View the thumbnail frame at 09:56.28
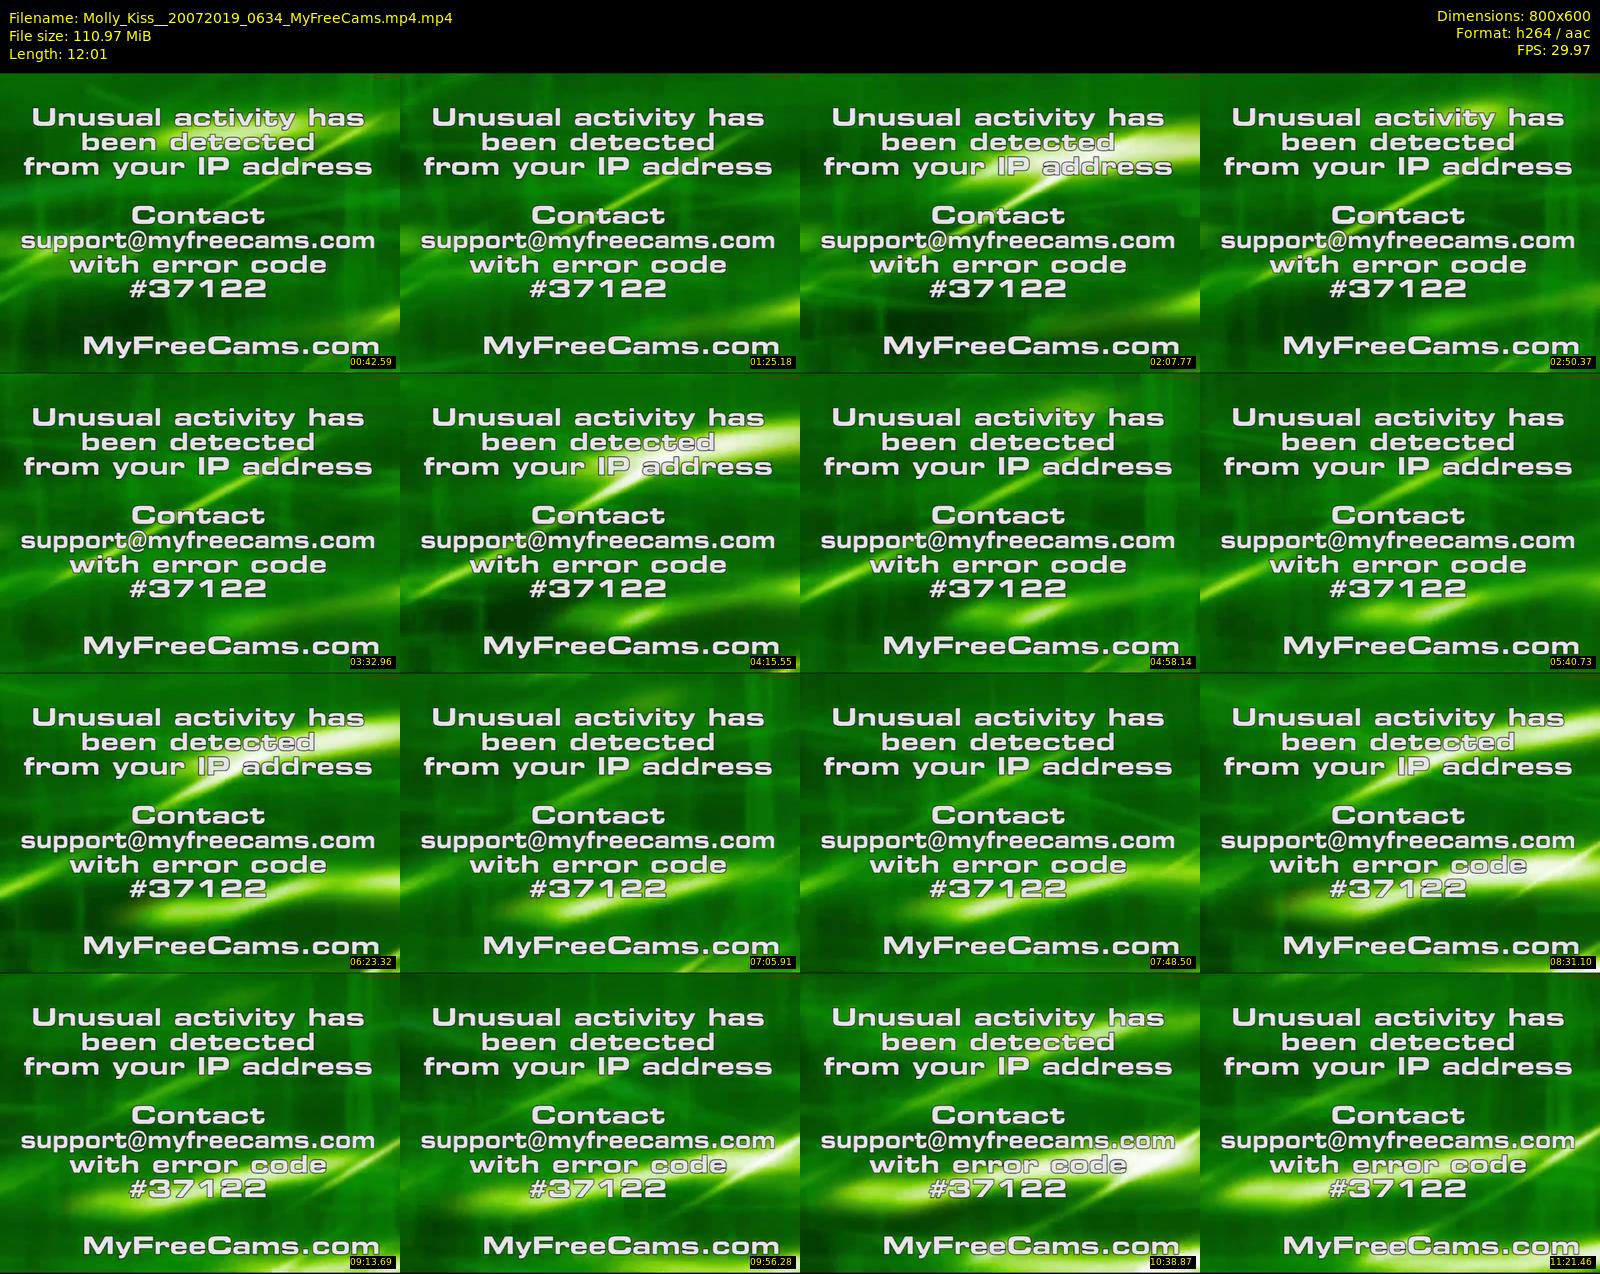This screenshot has height=1274, width=1600. (600, 1122)
